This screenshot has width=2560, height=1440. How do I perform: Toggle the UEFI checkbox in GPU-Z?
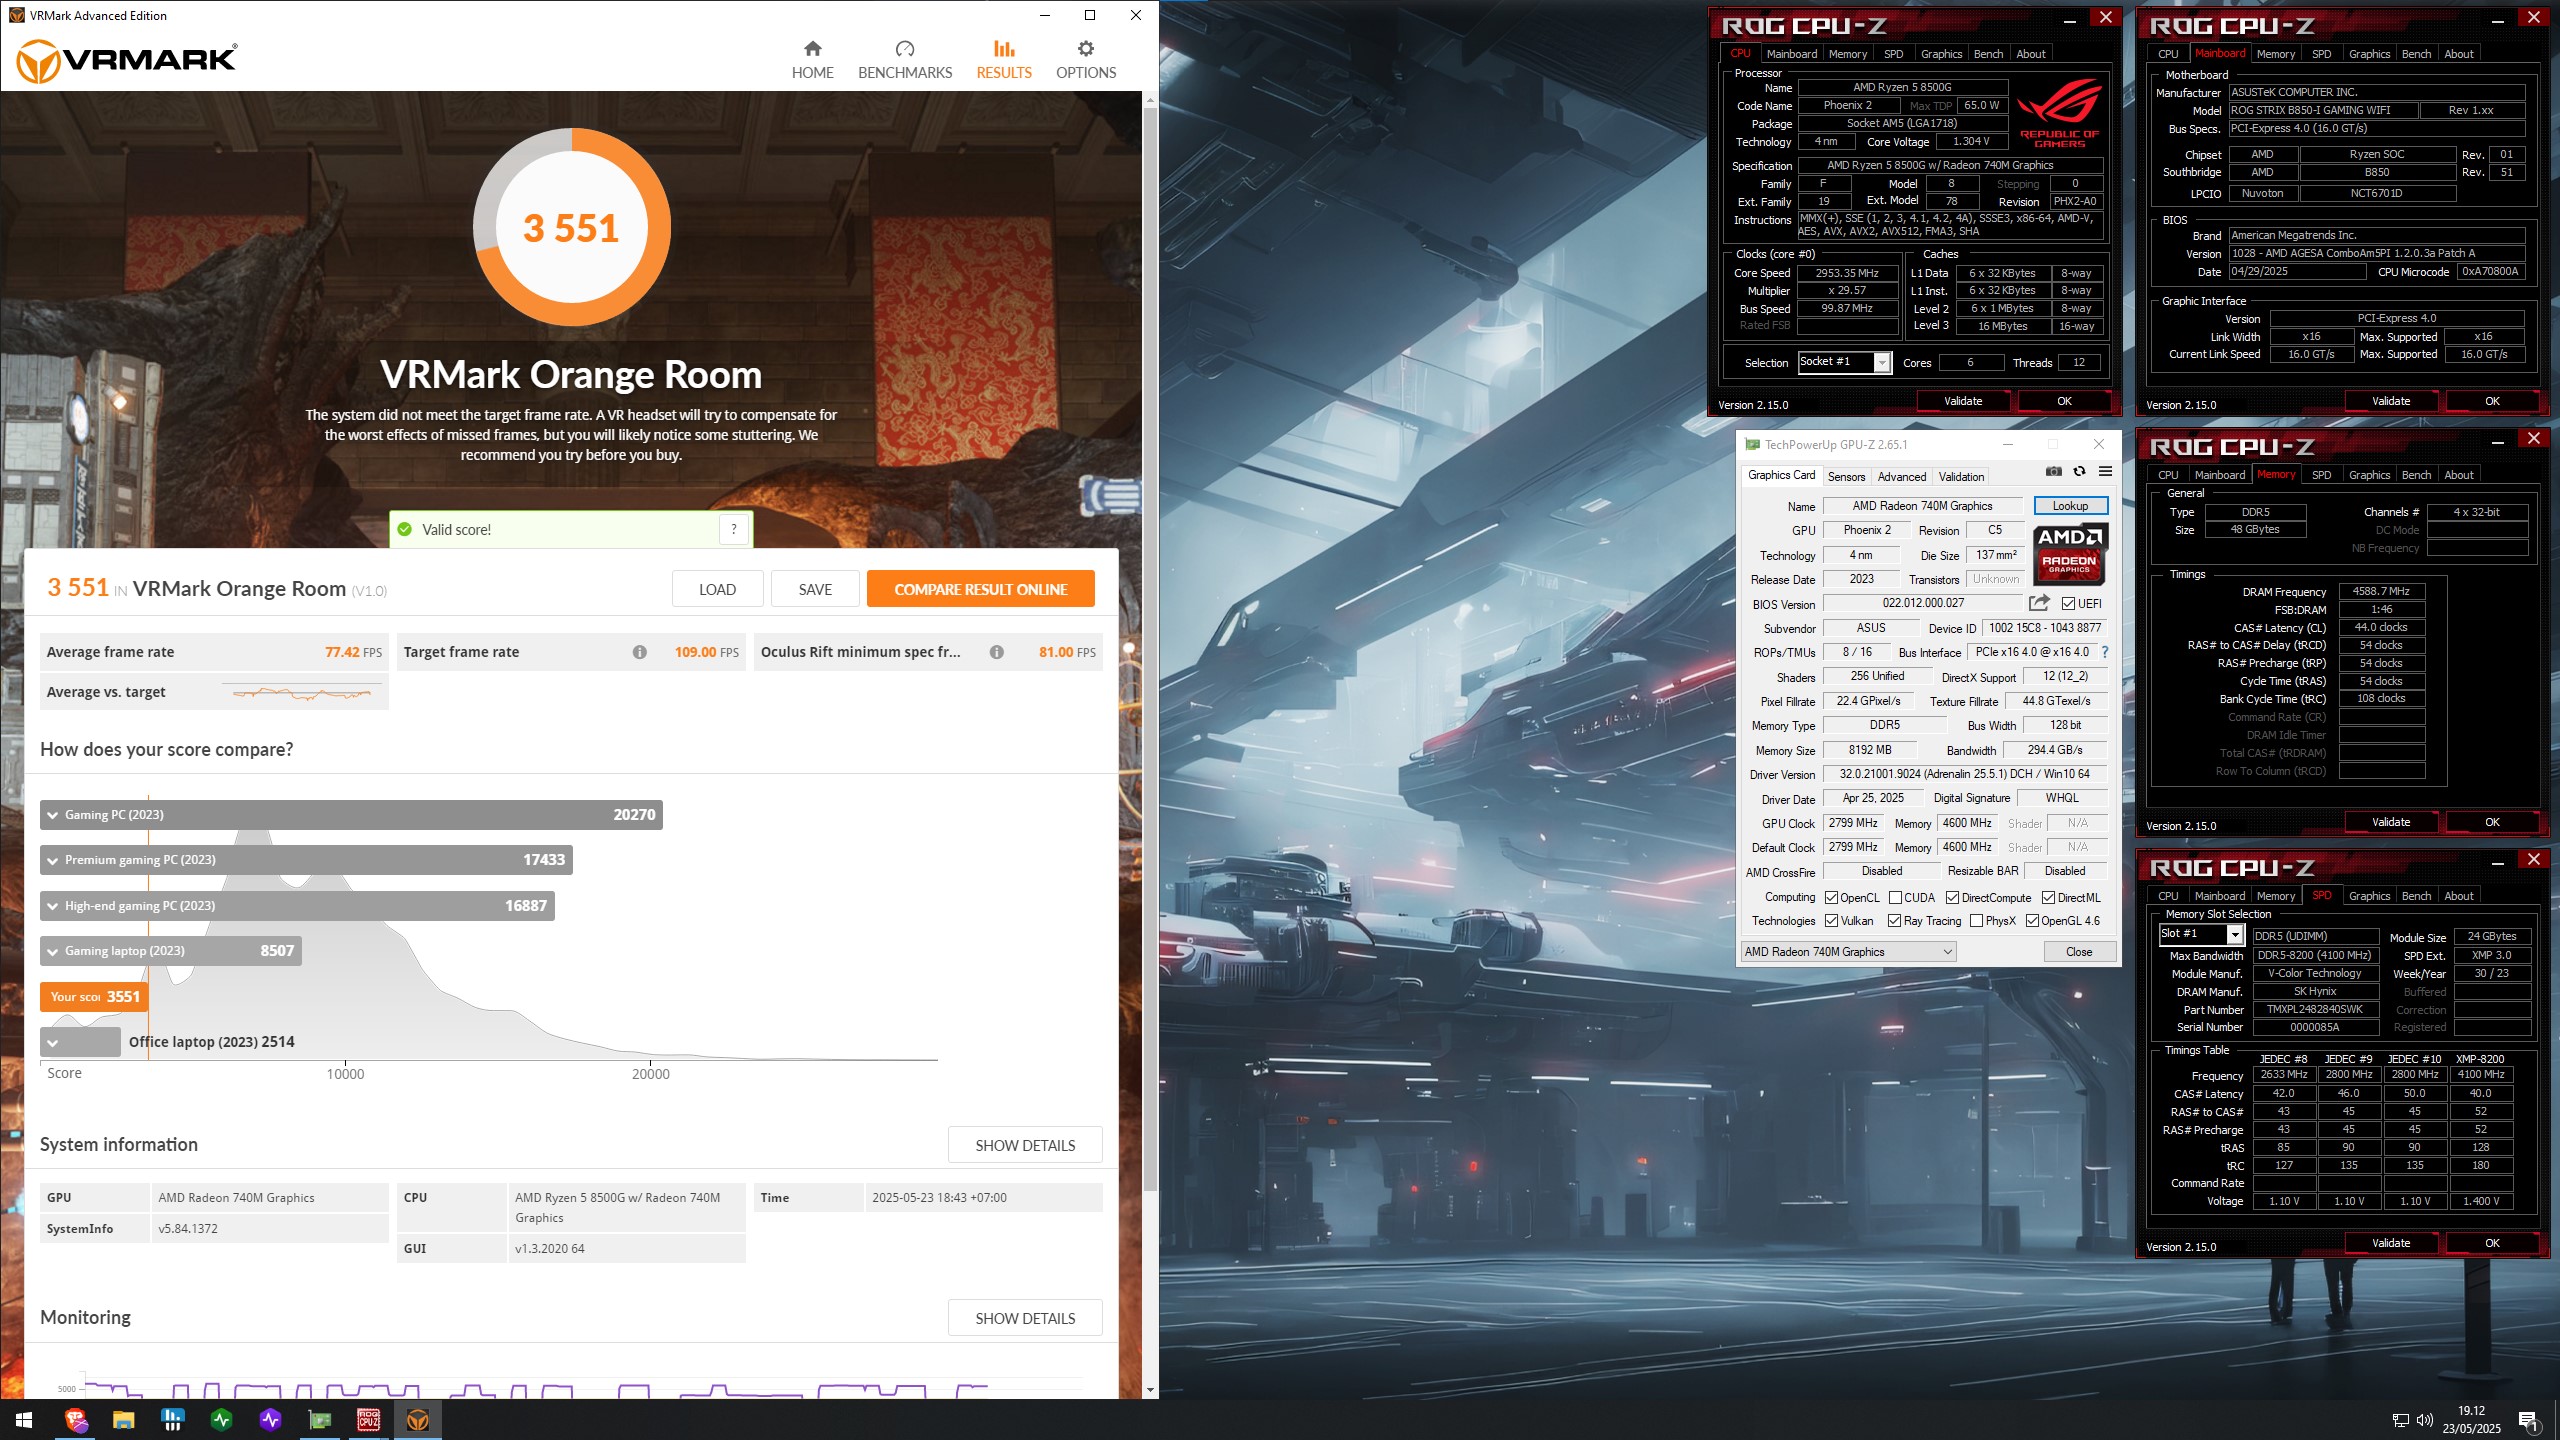pos(2068,603)
